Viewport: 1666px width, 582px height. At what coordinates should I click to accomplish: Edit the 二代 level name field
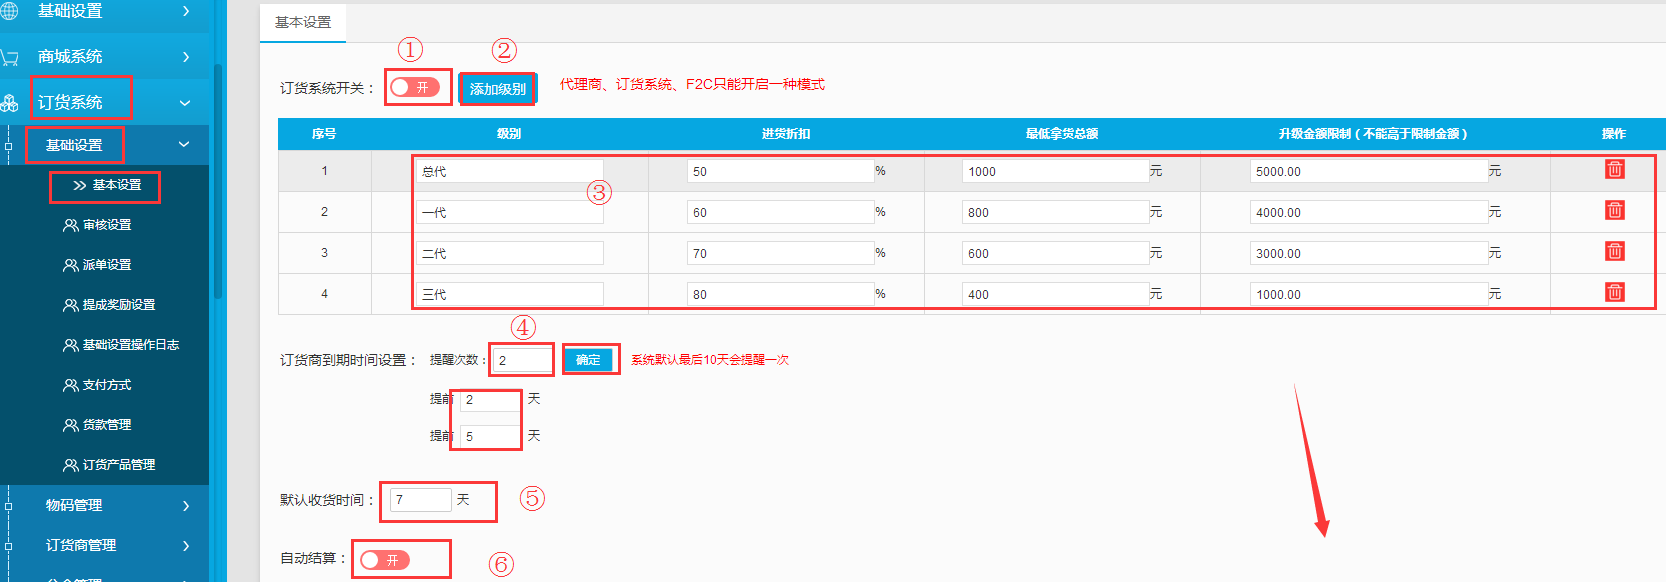tap(510, 253)
